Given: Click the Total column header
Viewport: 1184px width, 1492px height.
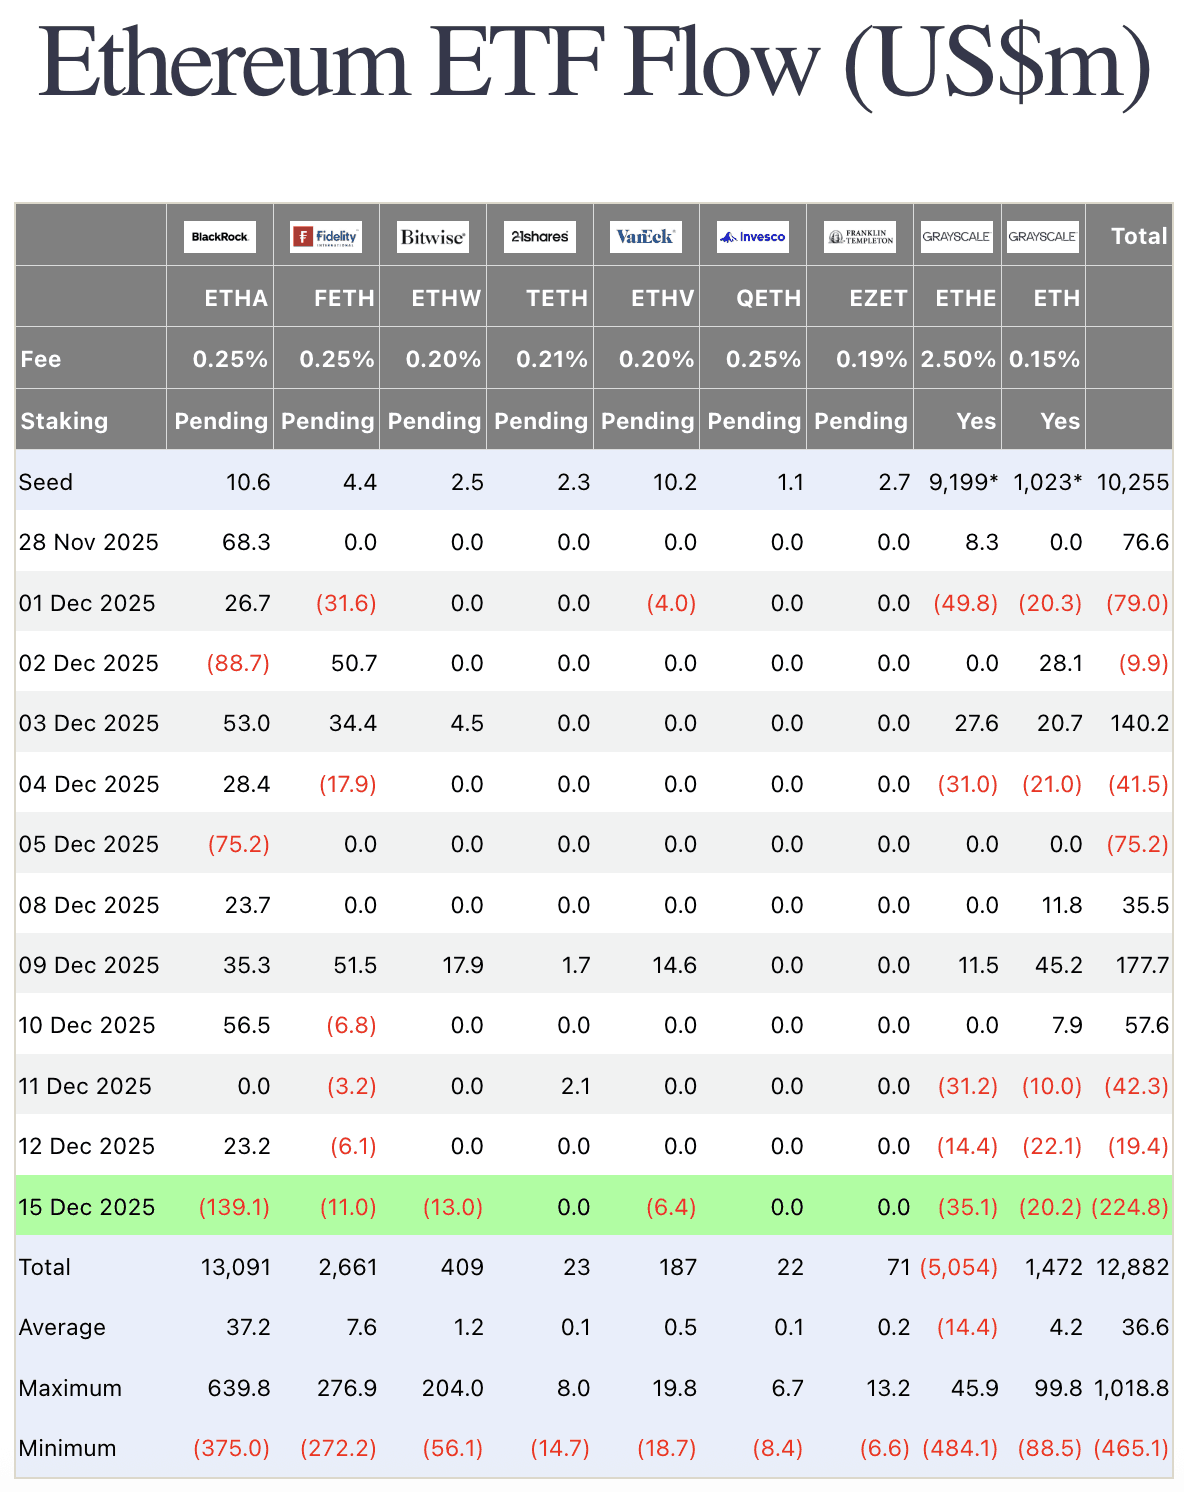Looking at the screenshot, I should tap(1141, 236).
